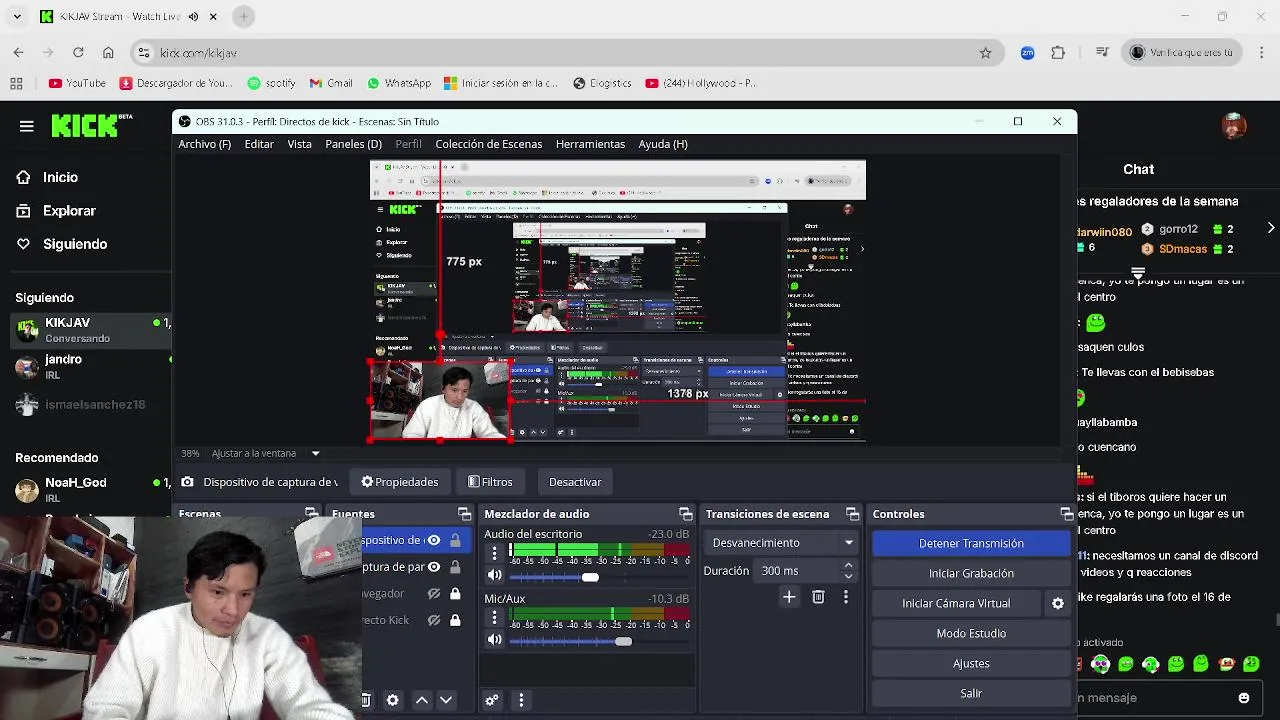Viewport: 1280px width, 720px height.
Task: Pop out Mezclador de audio dock
Action: click(685, 514)
